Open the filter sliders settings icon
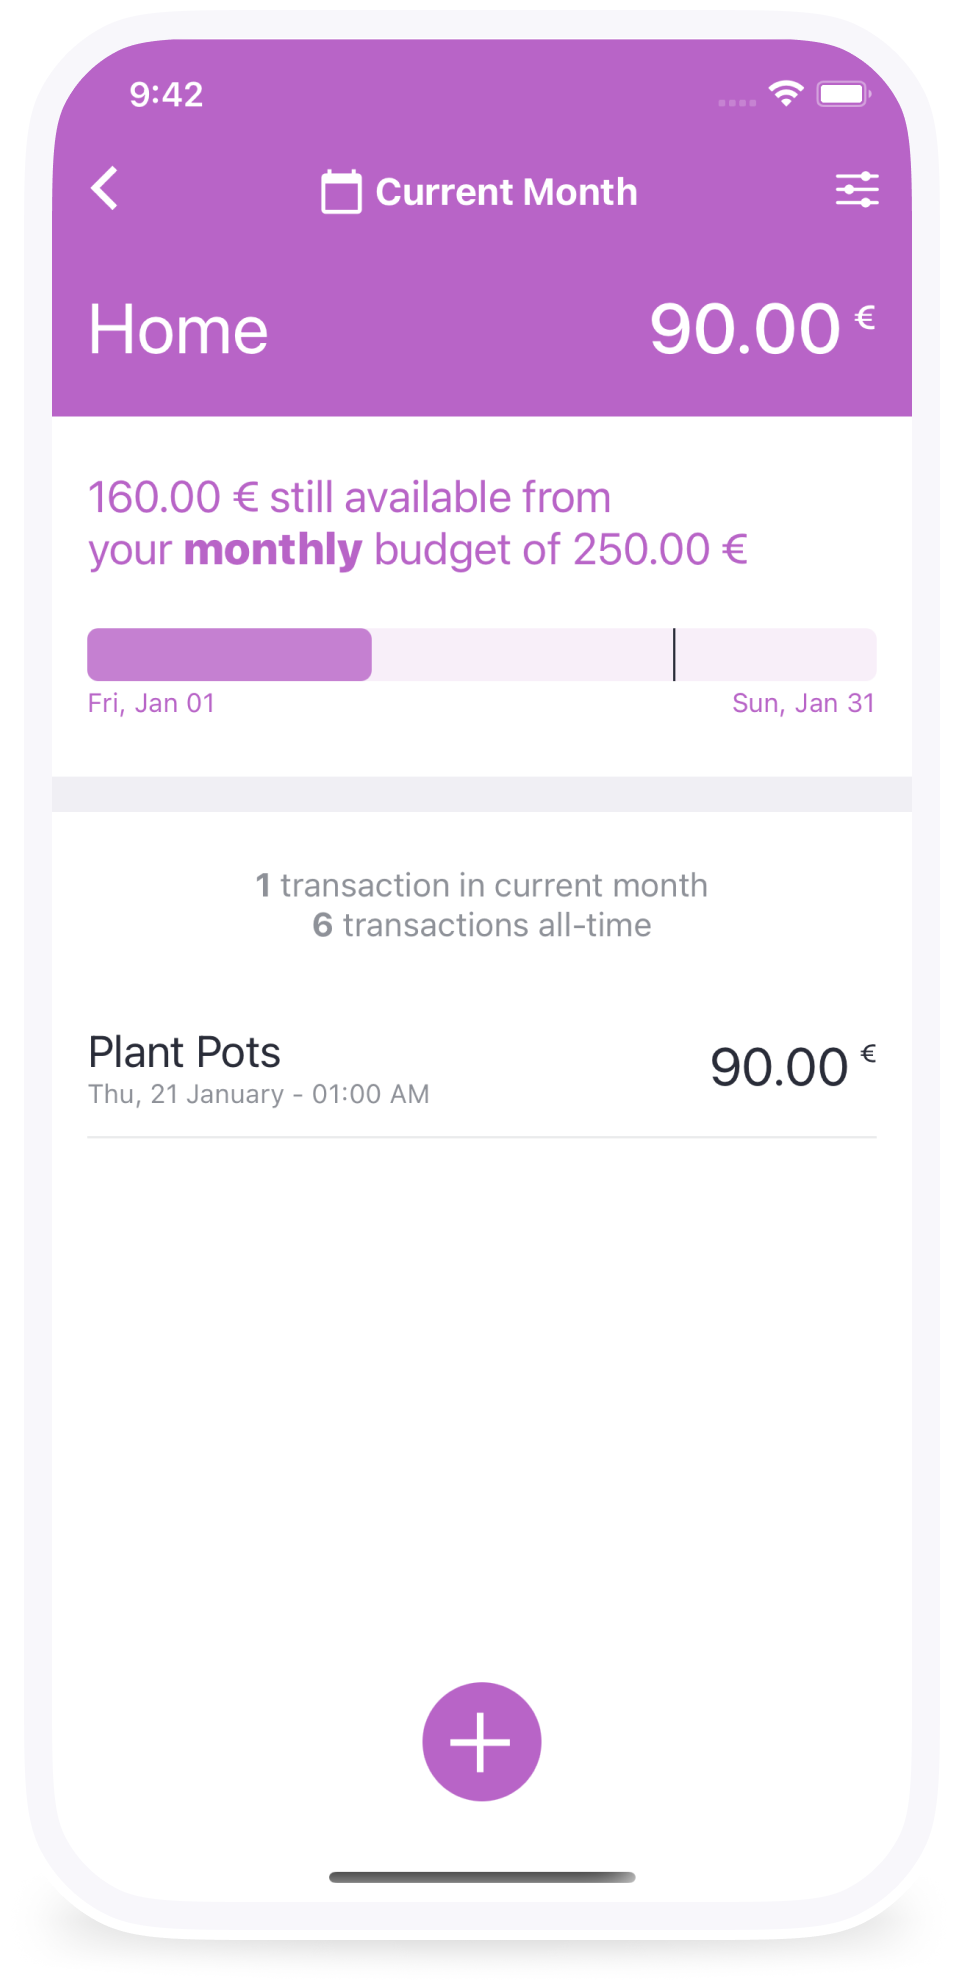Screen dimensions: 960x1984 point(857,189)
